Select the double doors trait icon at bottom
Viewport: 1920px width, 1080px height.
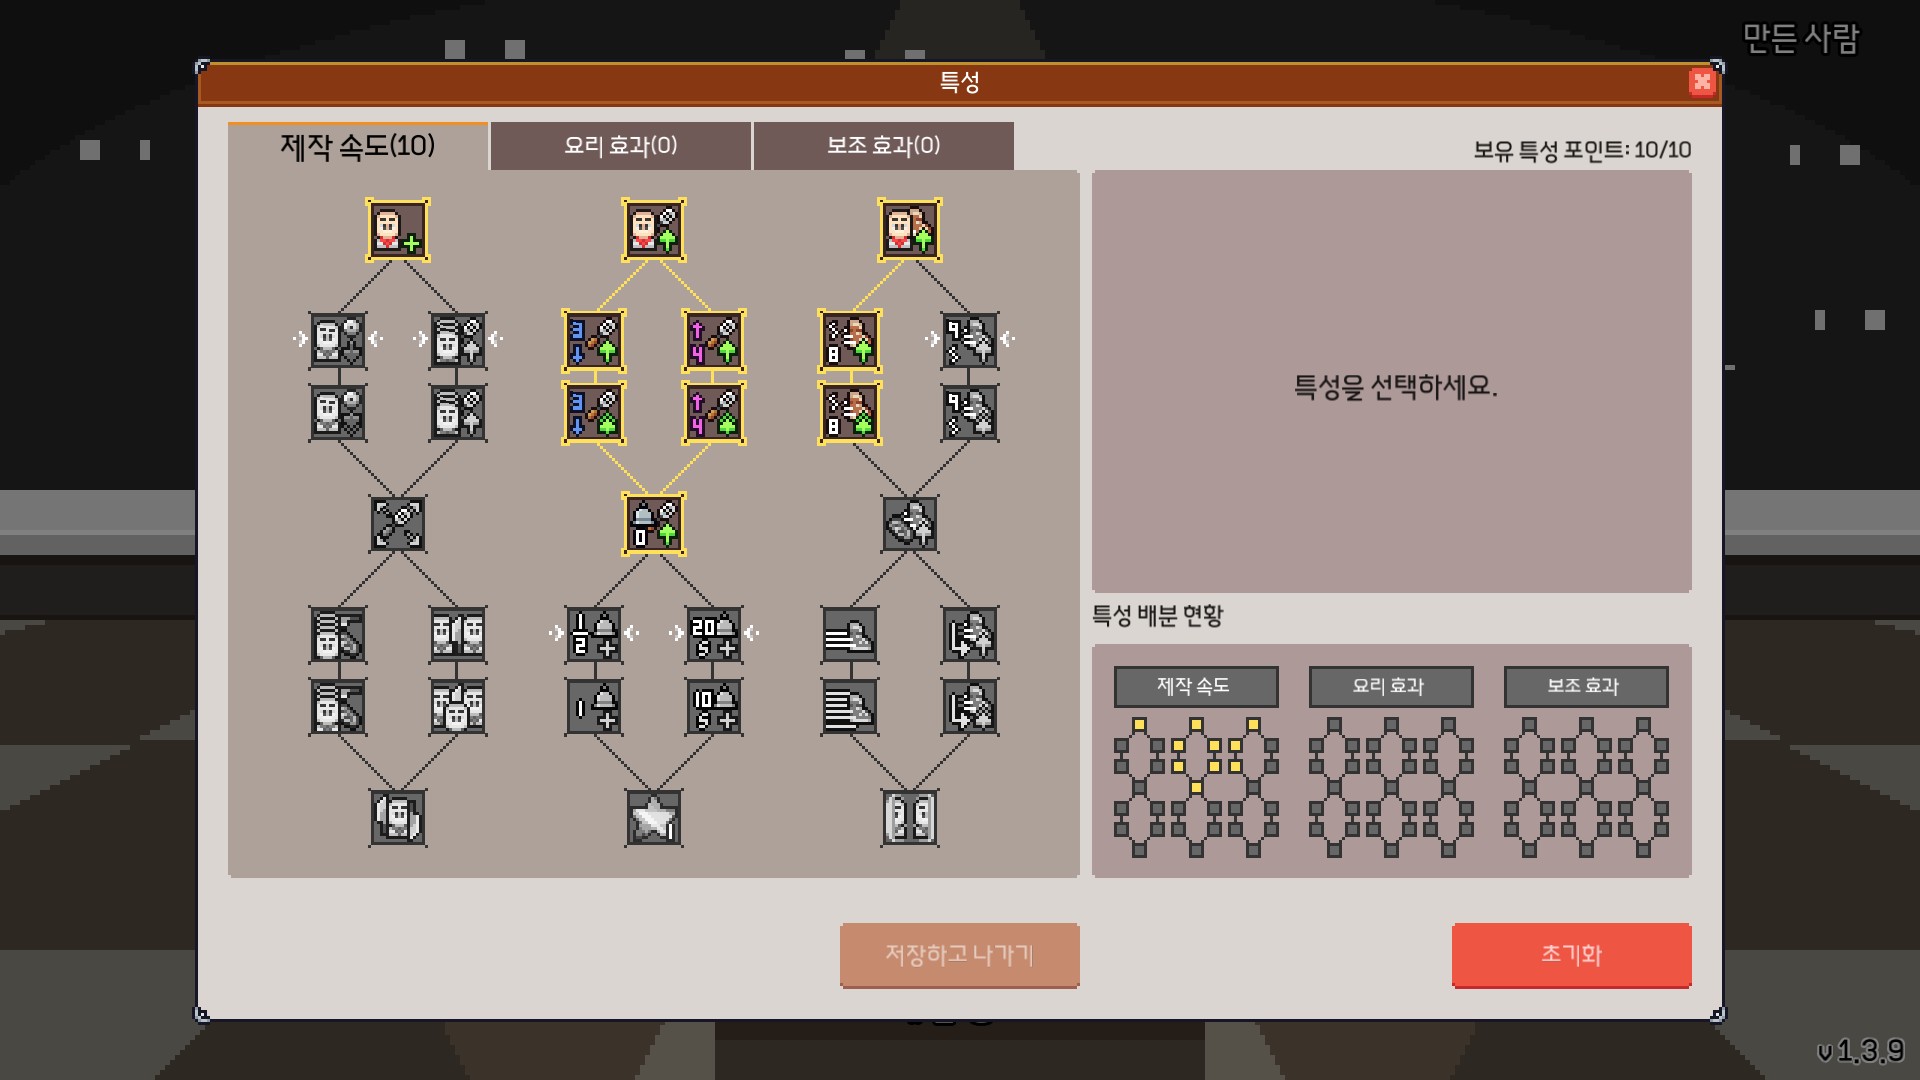[910, 818]
